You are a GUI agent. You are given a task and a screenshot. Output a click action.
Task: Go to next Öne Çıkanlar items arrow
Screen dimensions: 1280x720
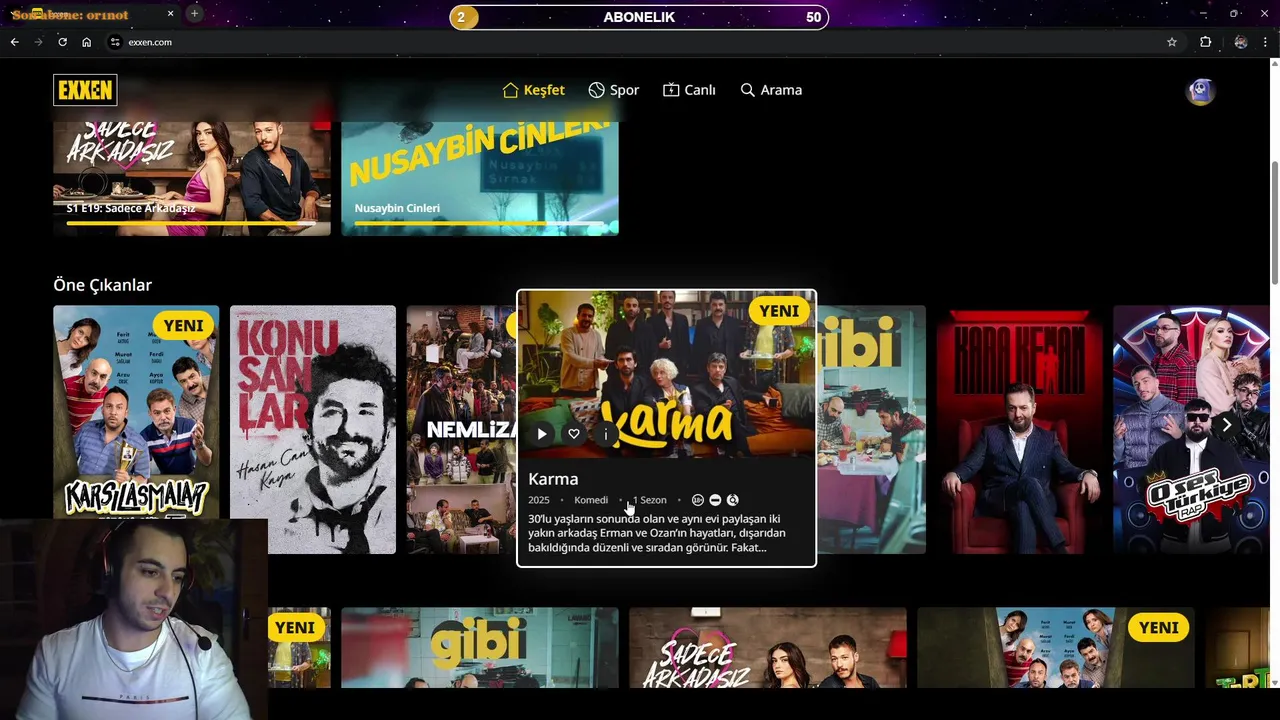pyautogui.click(x=1226, y=425)
